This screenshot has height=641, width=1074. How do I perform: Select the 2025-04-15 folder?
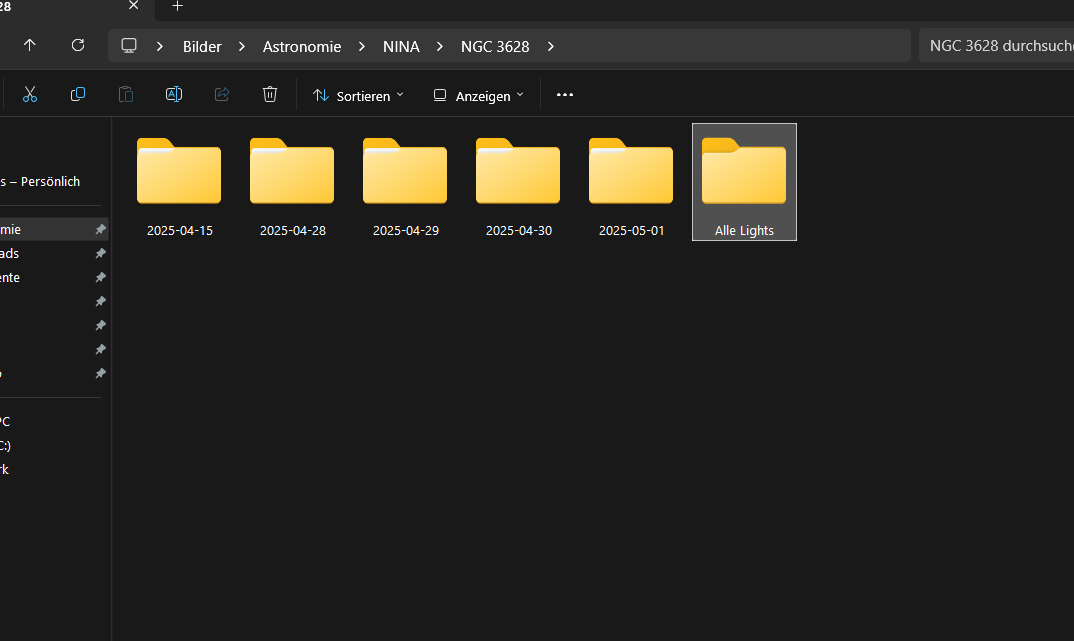point(179,183)
